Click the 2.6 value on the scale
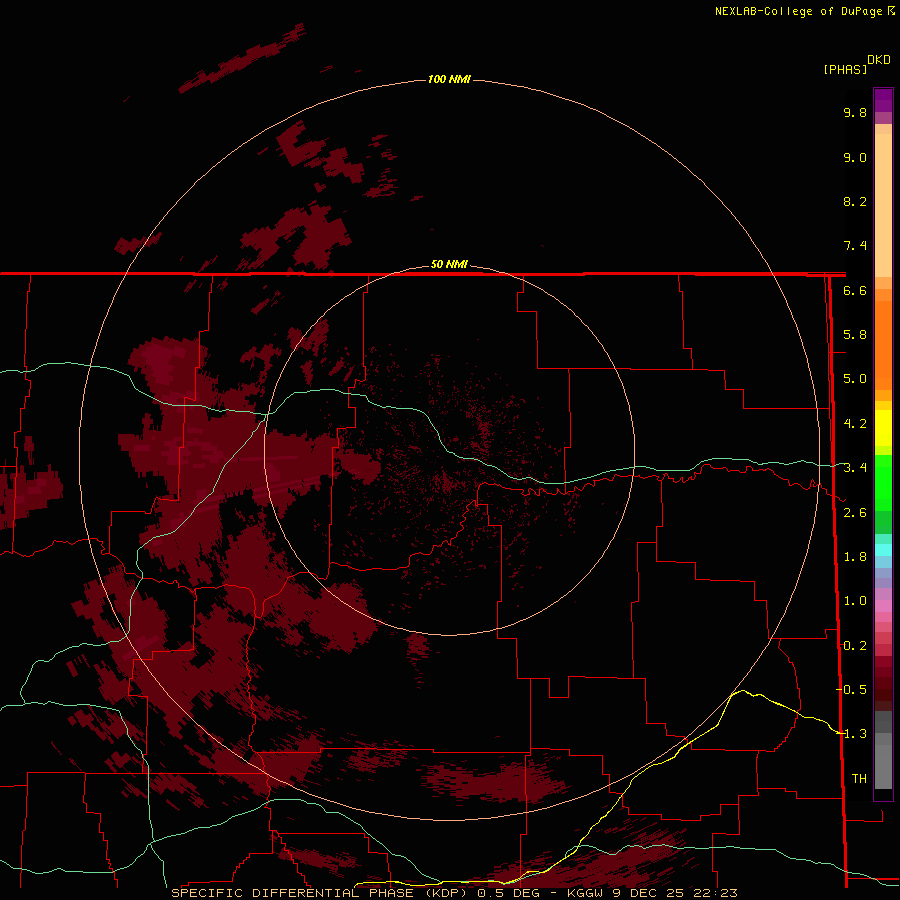 click(855, 513)
